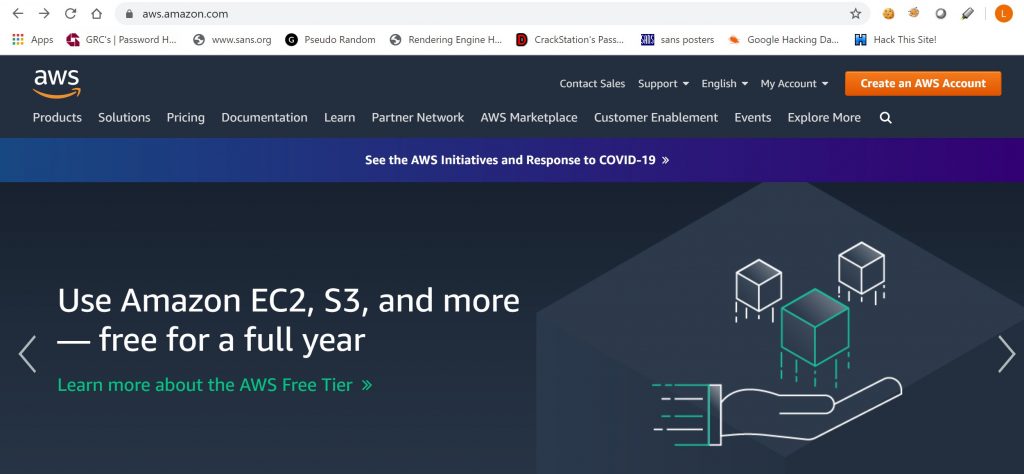
Task: Expand the Support dropdown
Action: [664, 84]
